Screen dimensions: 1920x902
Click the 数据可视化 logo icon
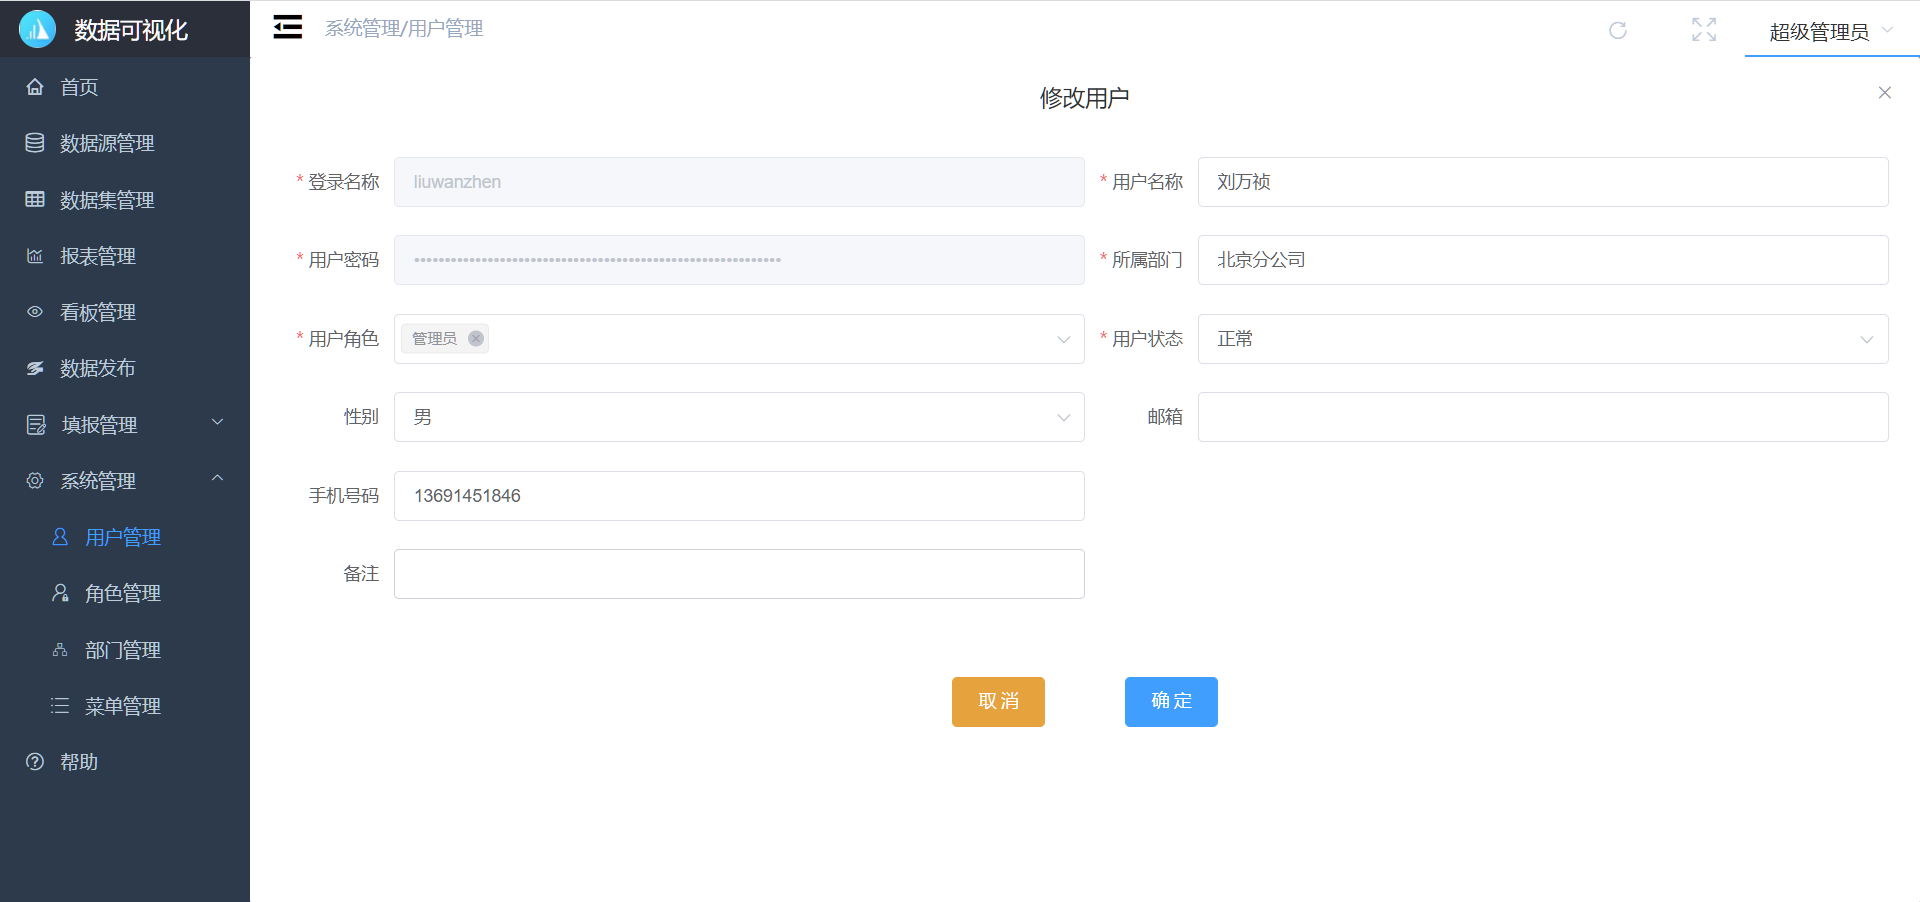point(37,29)
